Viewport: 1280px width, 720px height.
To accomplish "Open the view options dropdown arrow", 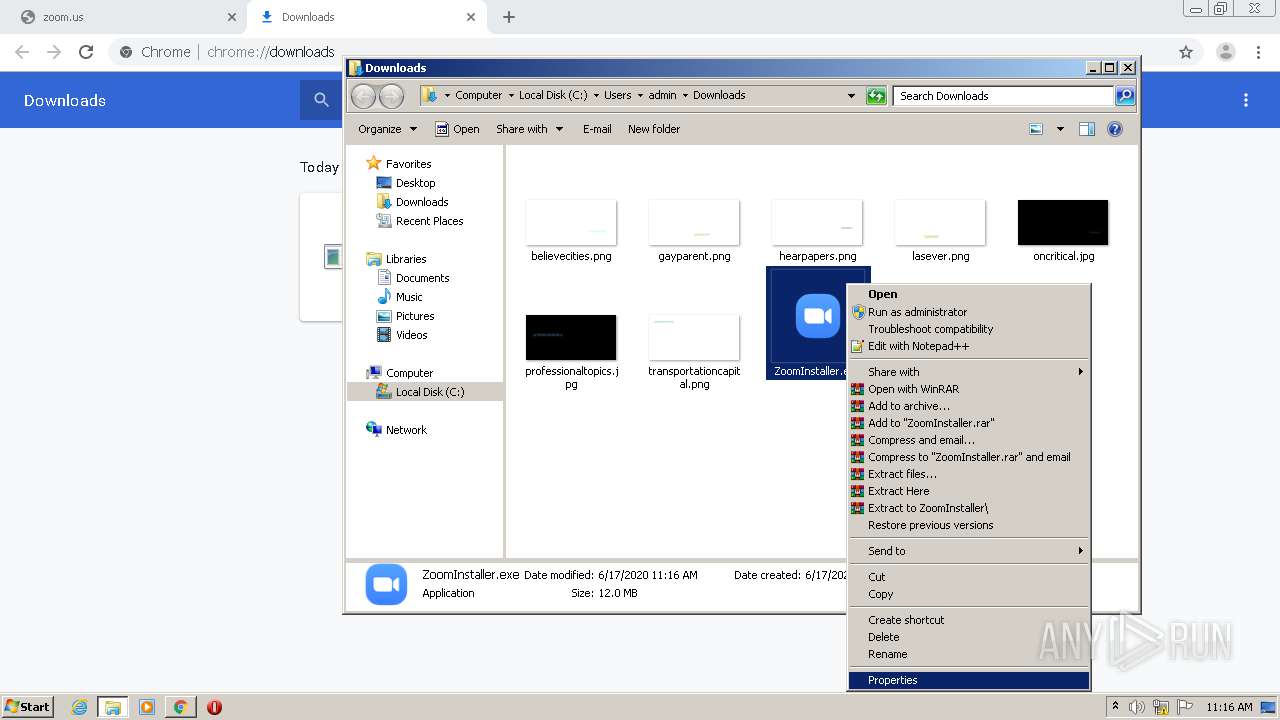I will tap(1060, 129).
